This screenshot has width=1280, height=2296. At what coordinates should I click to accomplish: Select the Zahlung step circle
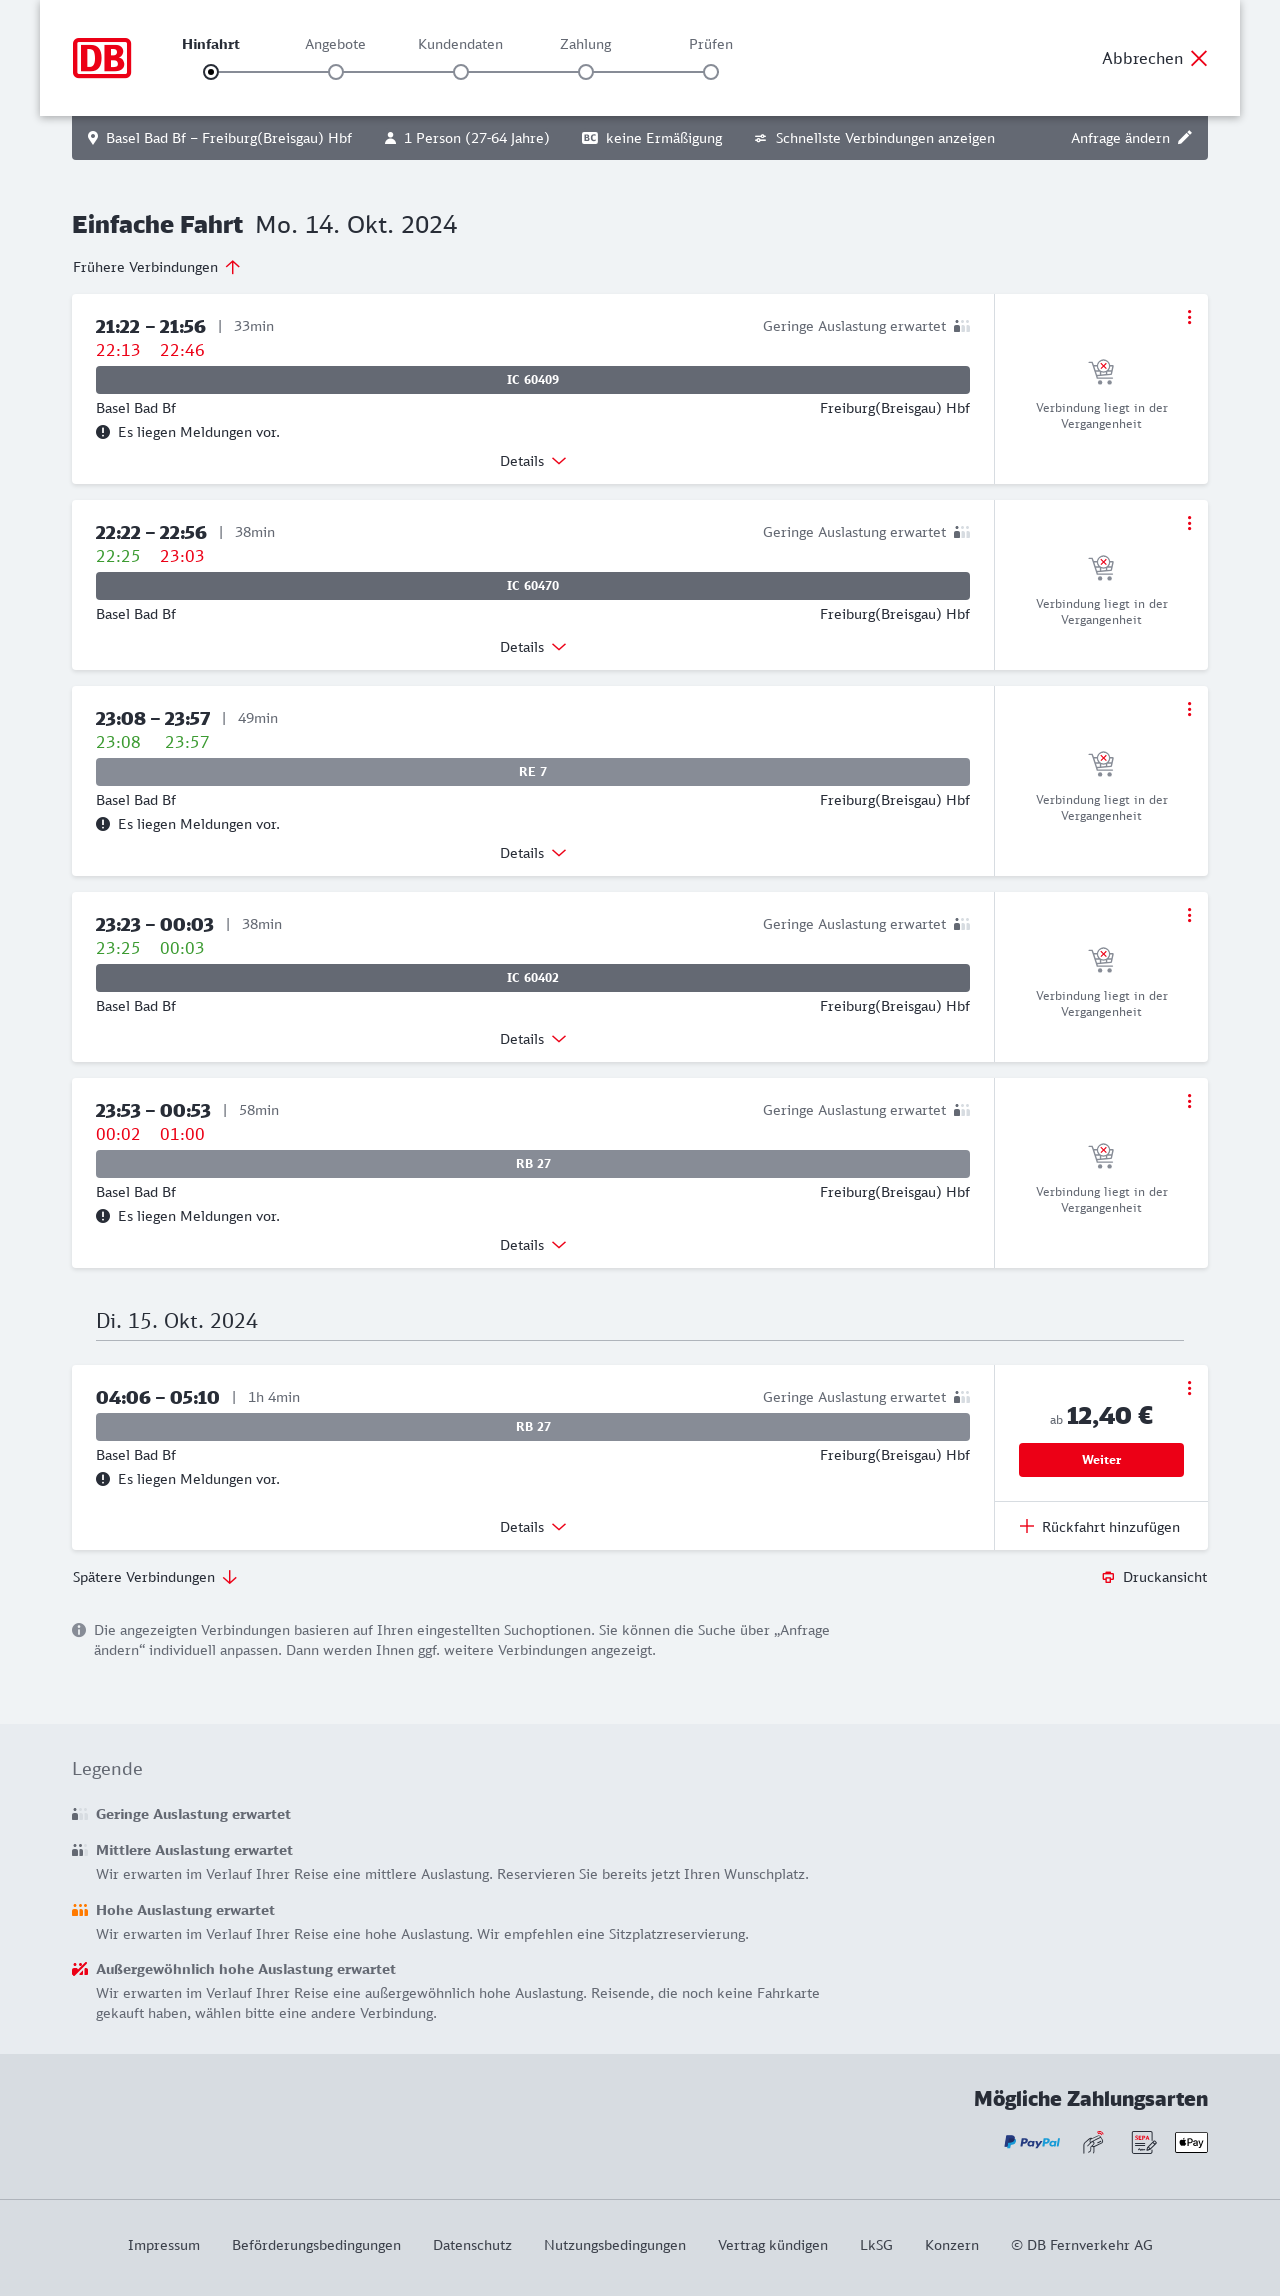586,72
